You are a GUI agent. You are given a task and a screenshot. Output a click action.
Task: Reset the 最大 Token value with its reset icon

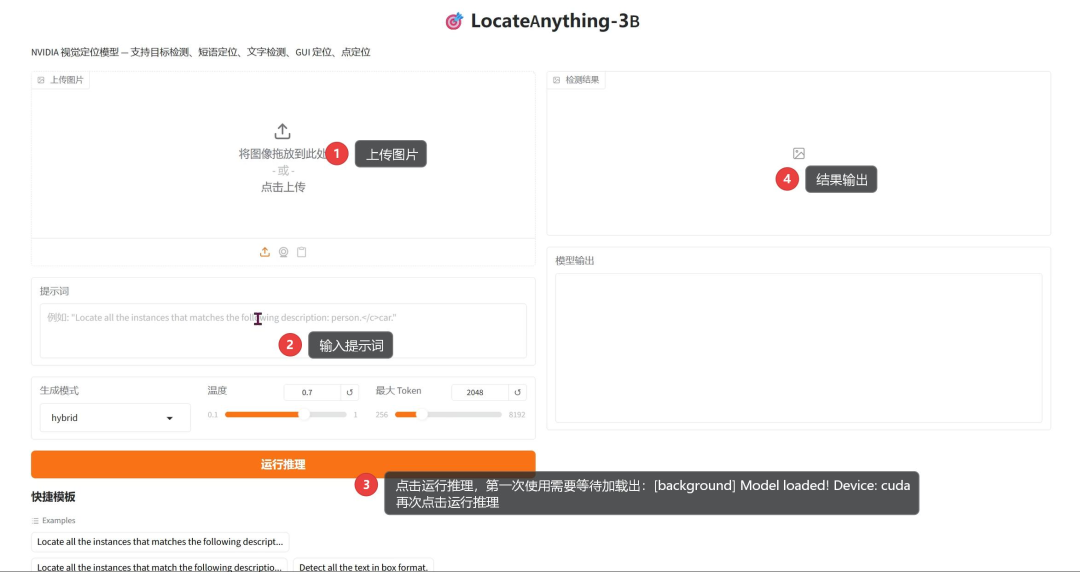(x=517, y=392)
